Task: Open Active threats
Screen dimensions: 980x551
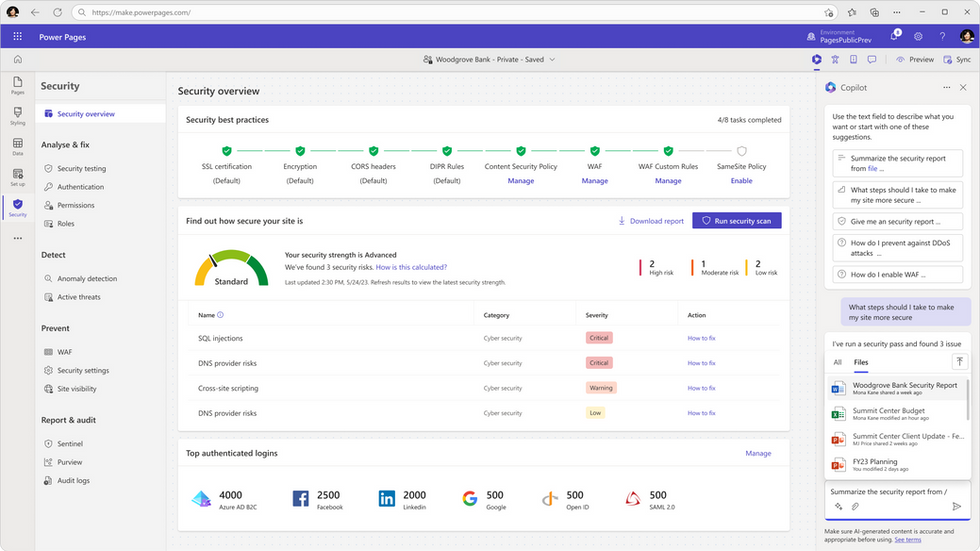Action: pyautogui.click(x=79, y=297)
